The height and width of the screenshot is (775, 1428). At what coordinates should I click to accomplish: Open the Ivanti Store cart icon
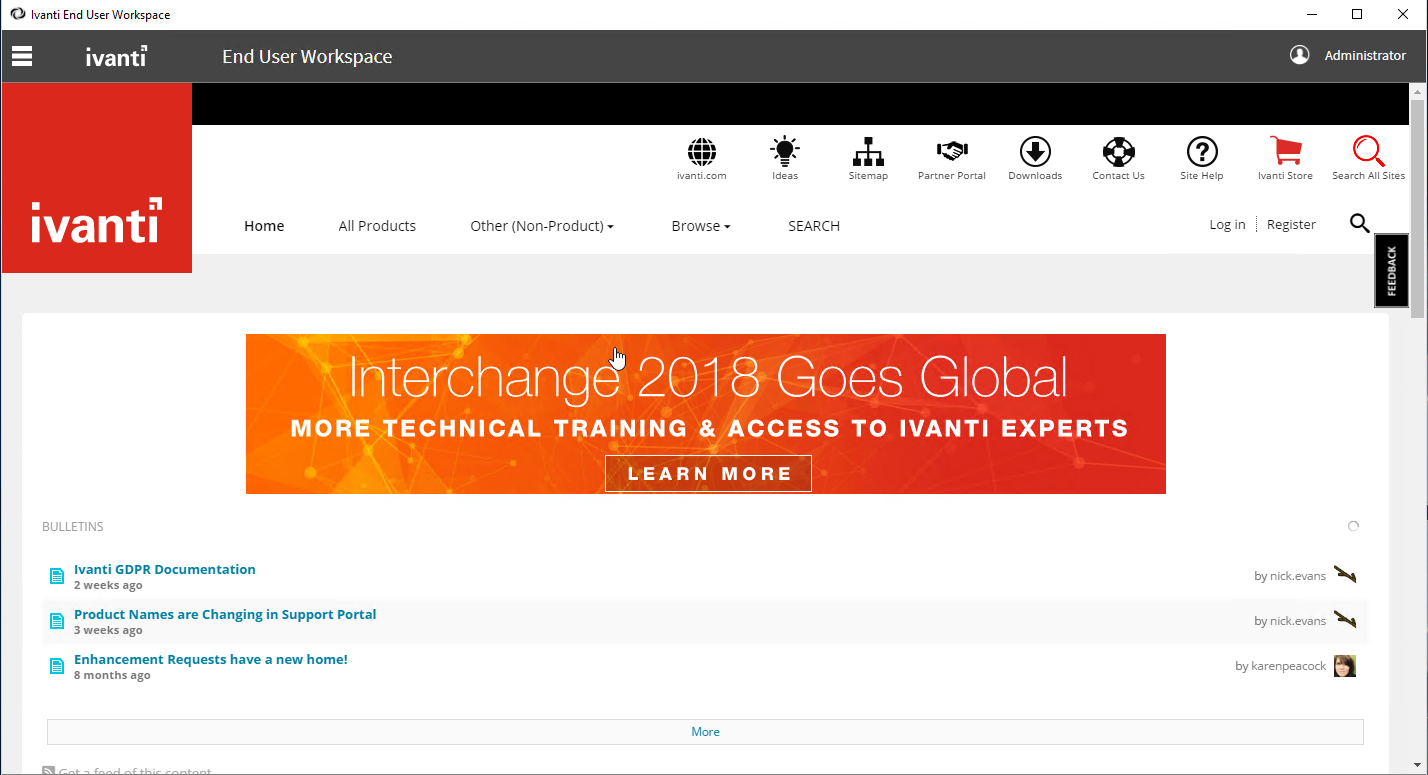tap(1285, 152)
